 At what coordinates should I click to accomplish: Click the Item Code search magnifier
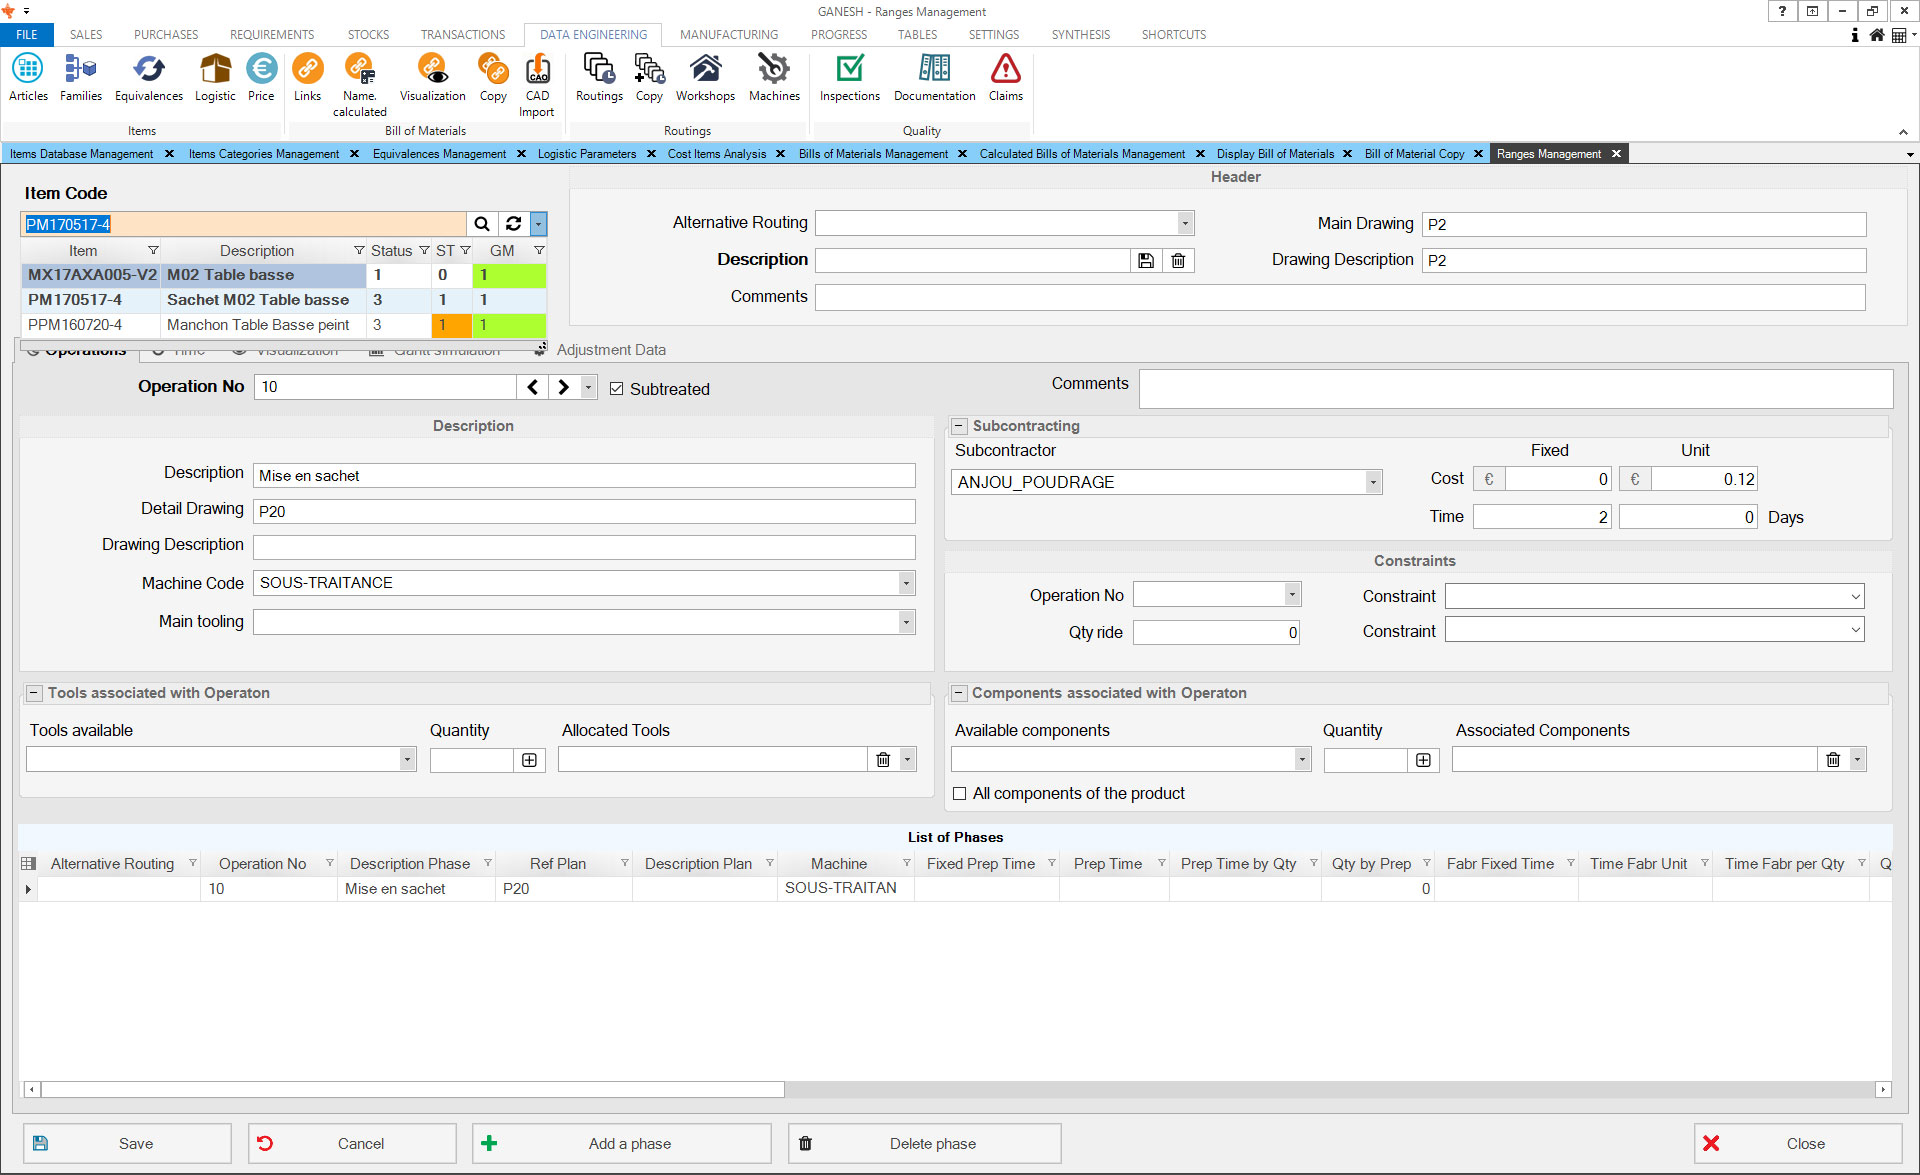(x=482, y=224)
